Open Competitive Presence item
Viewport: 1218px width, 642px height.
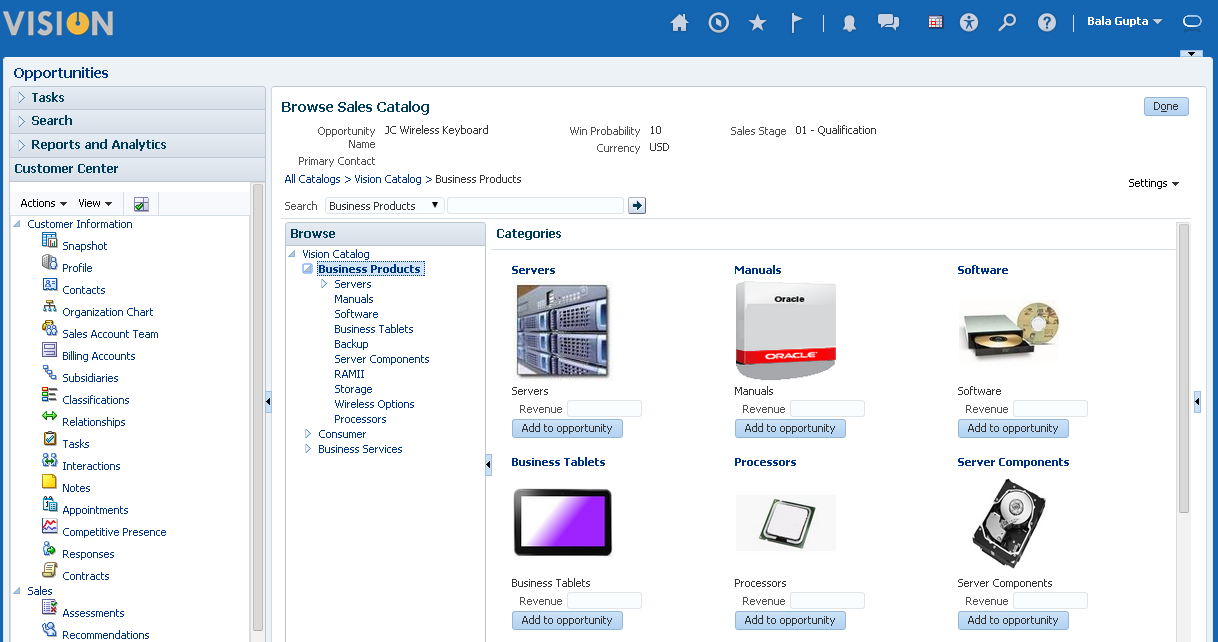click(x=114, y=532)
